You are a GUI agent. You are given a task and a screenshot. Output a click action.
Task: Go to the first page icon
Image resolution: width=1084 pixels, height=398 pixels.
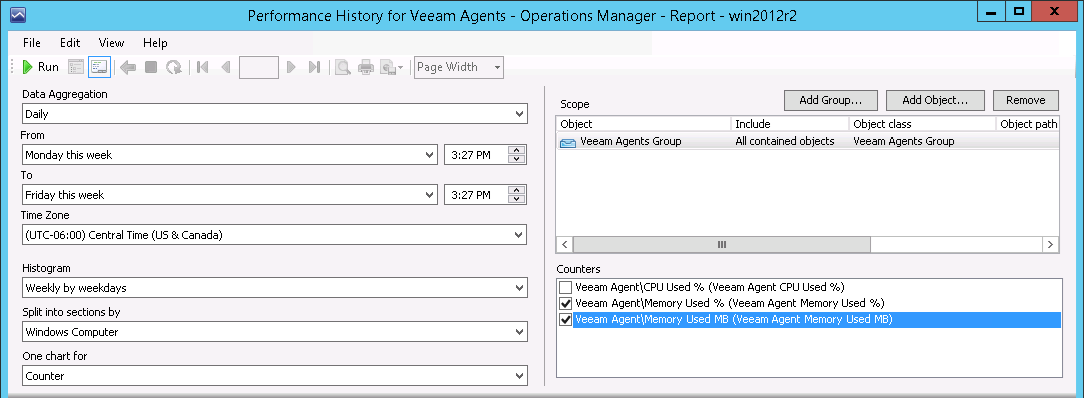(x=203, y=67)
